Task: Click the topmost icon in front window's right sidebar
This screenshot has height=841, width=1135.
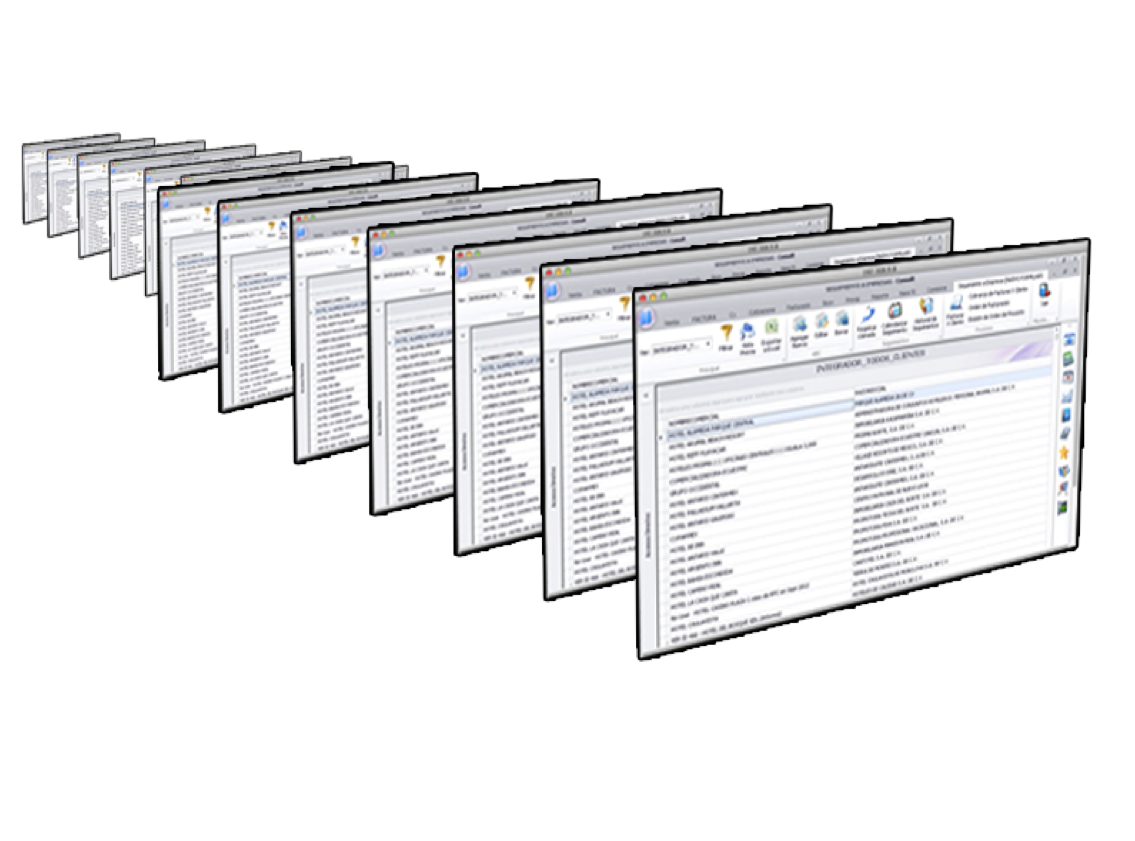Action: [x=1068, y=339]
